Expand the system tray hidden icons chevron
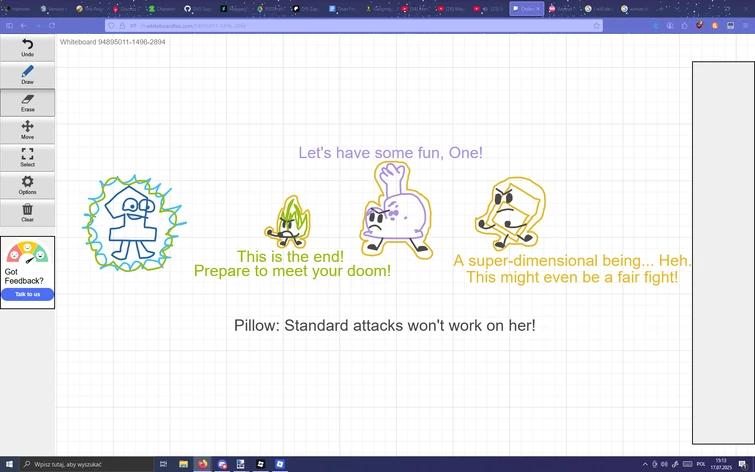Screen dimensions: 755x472 [x=645, y=464]
